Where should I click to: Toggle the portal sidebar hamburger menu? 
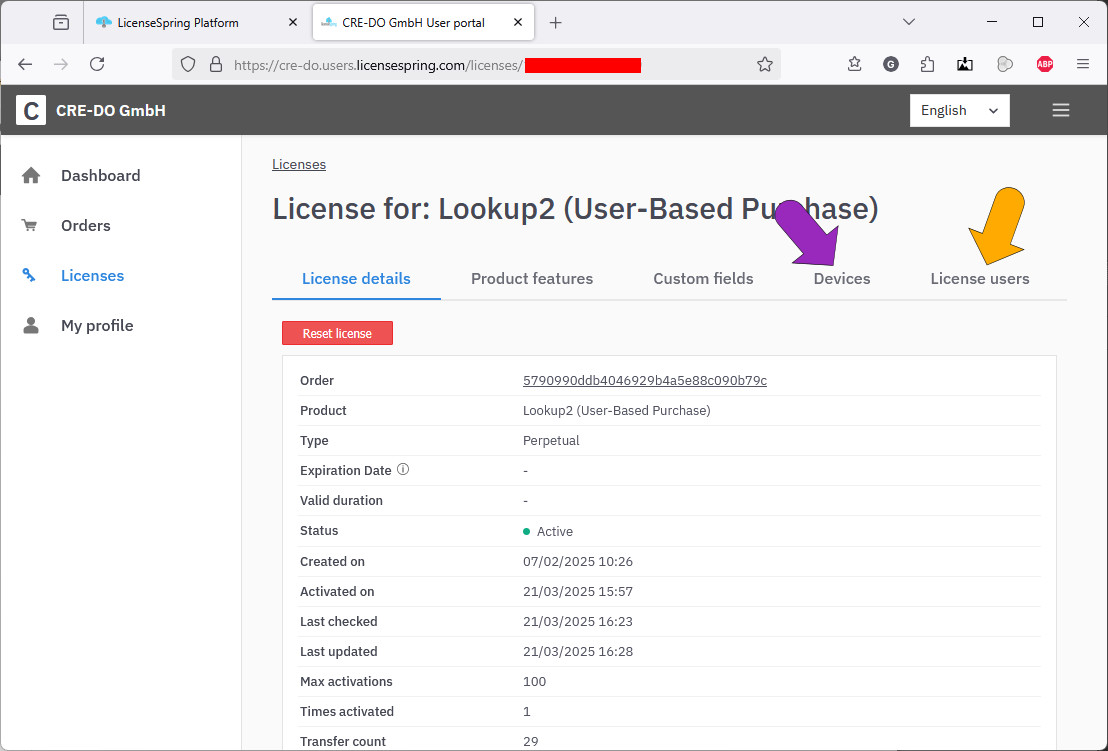point(1060,110)
